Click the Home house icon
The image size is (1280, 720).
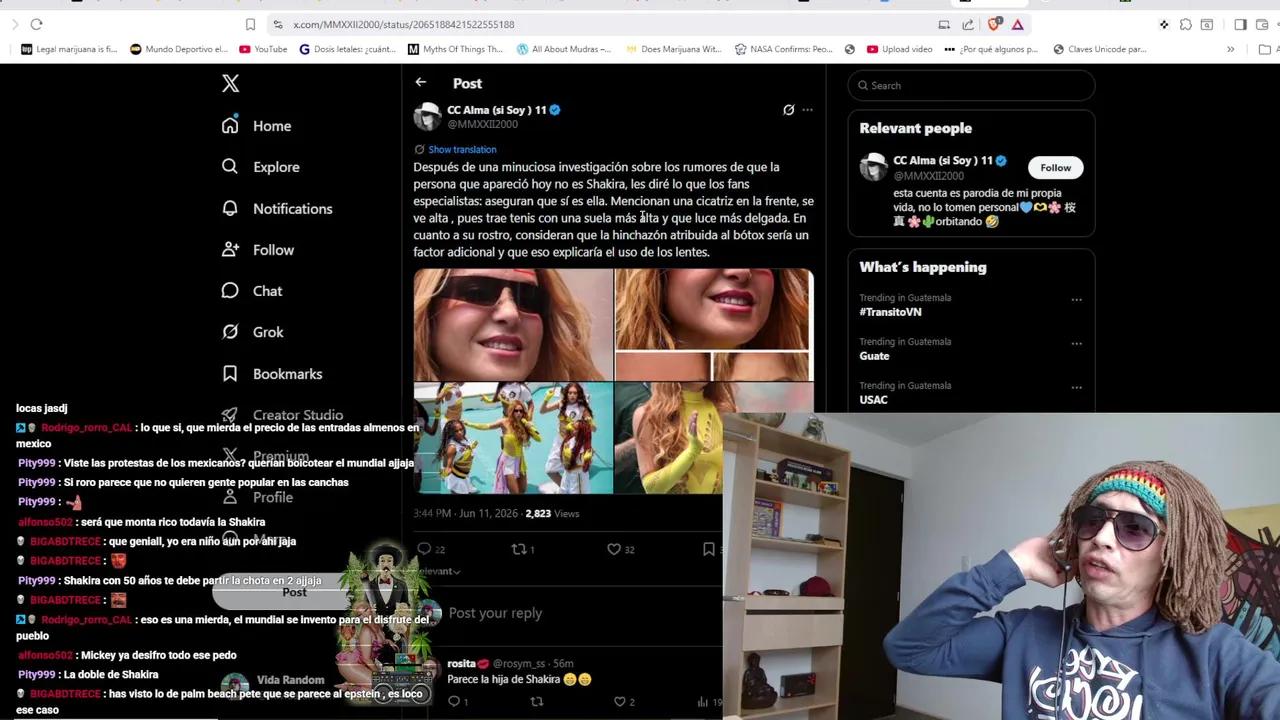click(x=230, y=125)
